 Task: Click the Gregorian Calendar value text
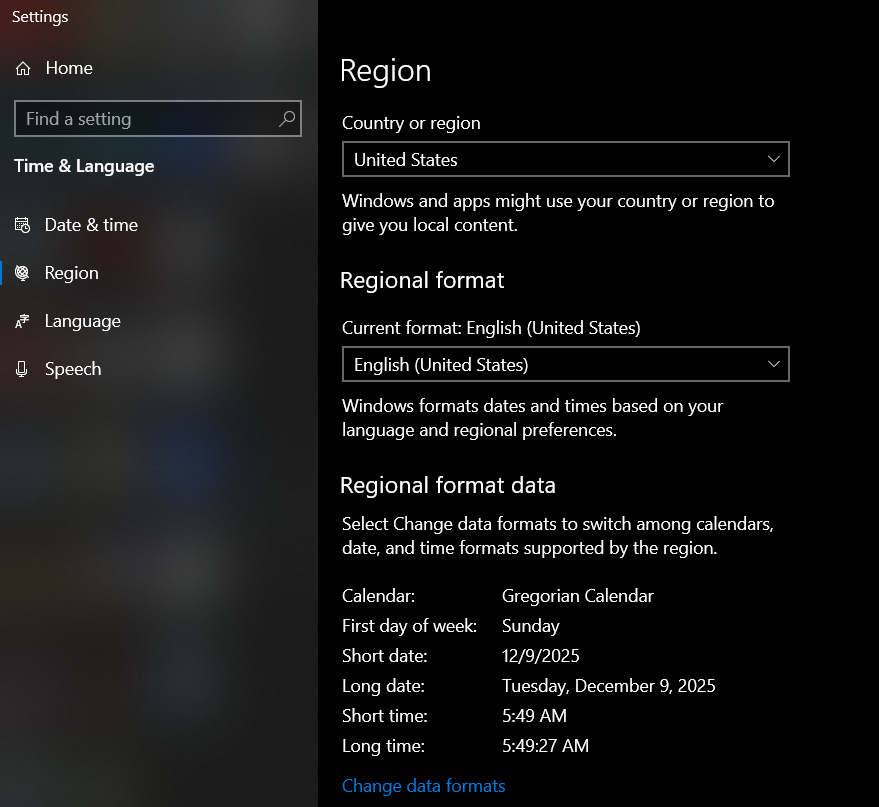click(577, 596)
